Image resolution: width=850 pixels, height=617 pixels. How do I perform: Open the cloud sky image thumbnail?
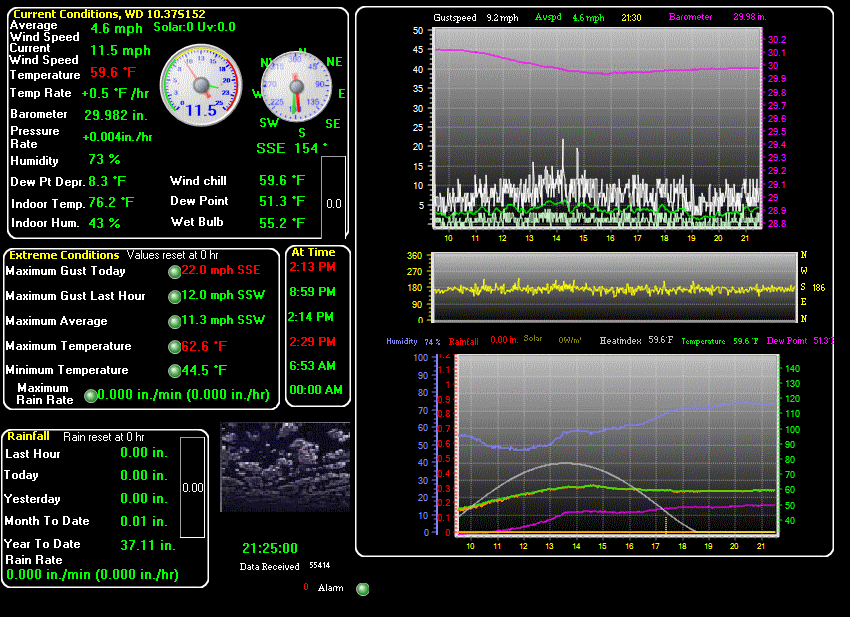coord(285,466)
